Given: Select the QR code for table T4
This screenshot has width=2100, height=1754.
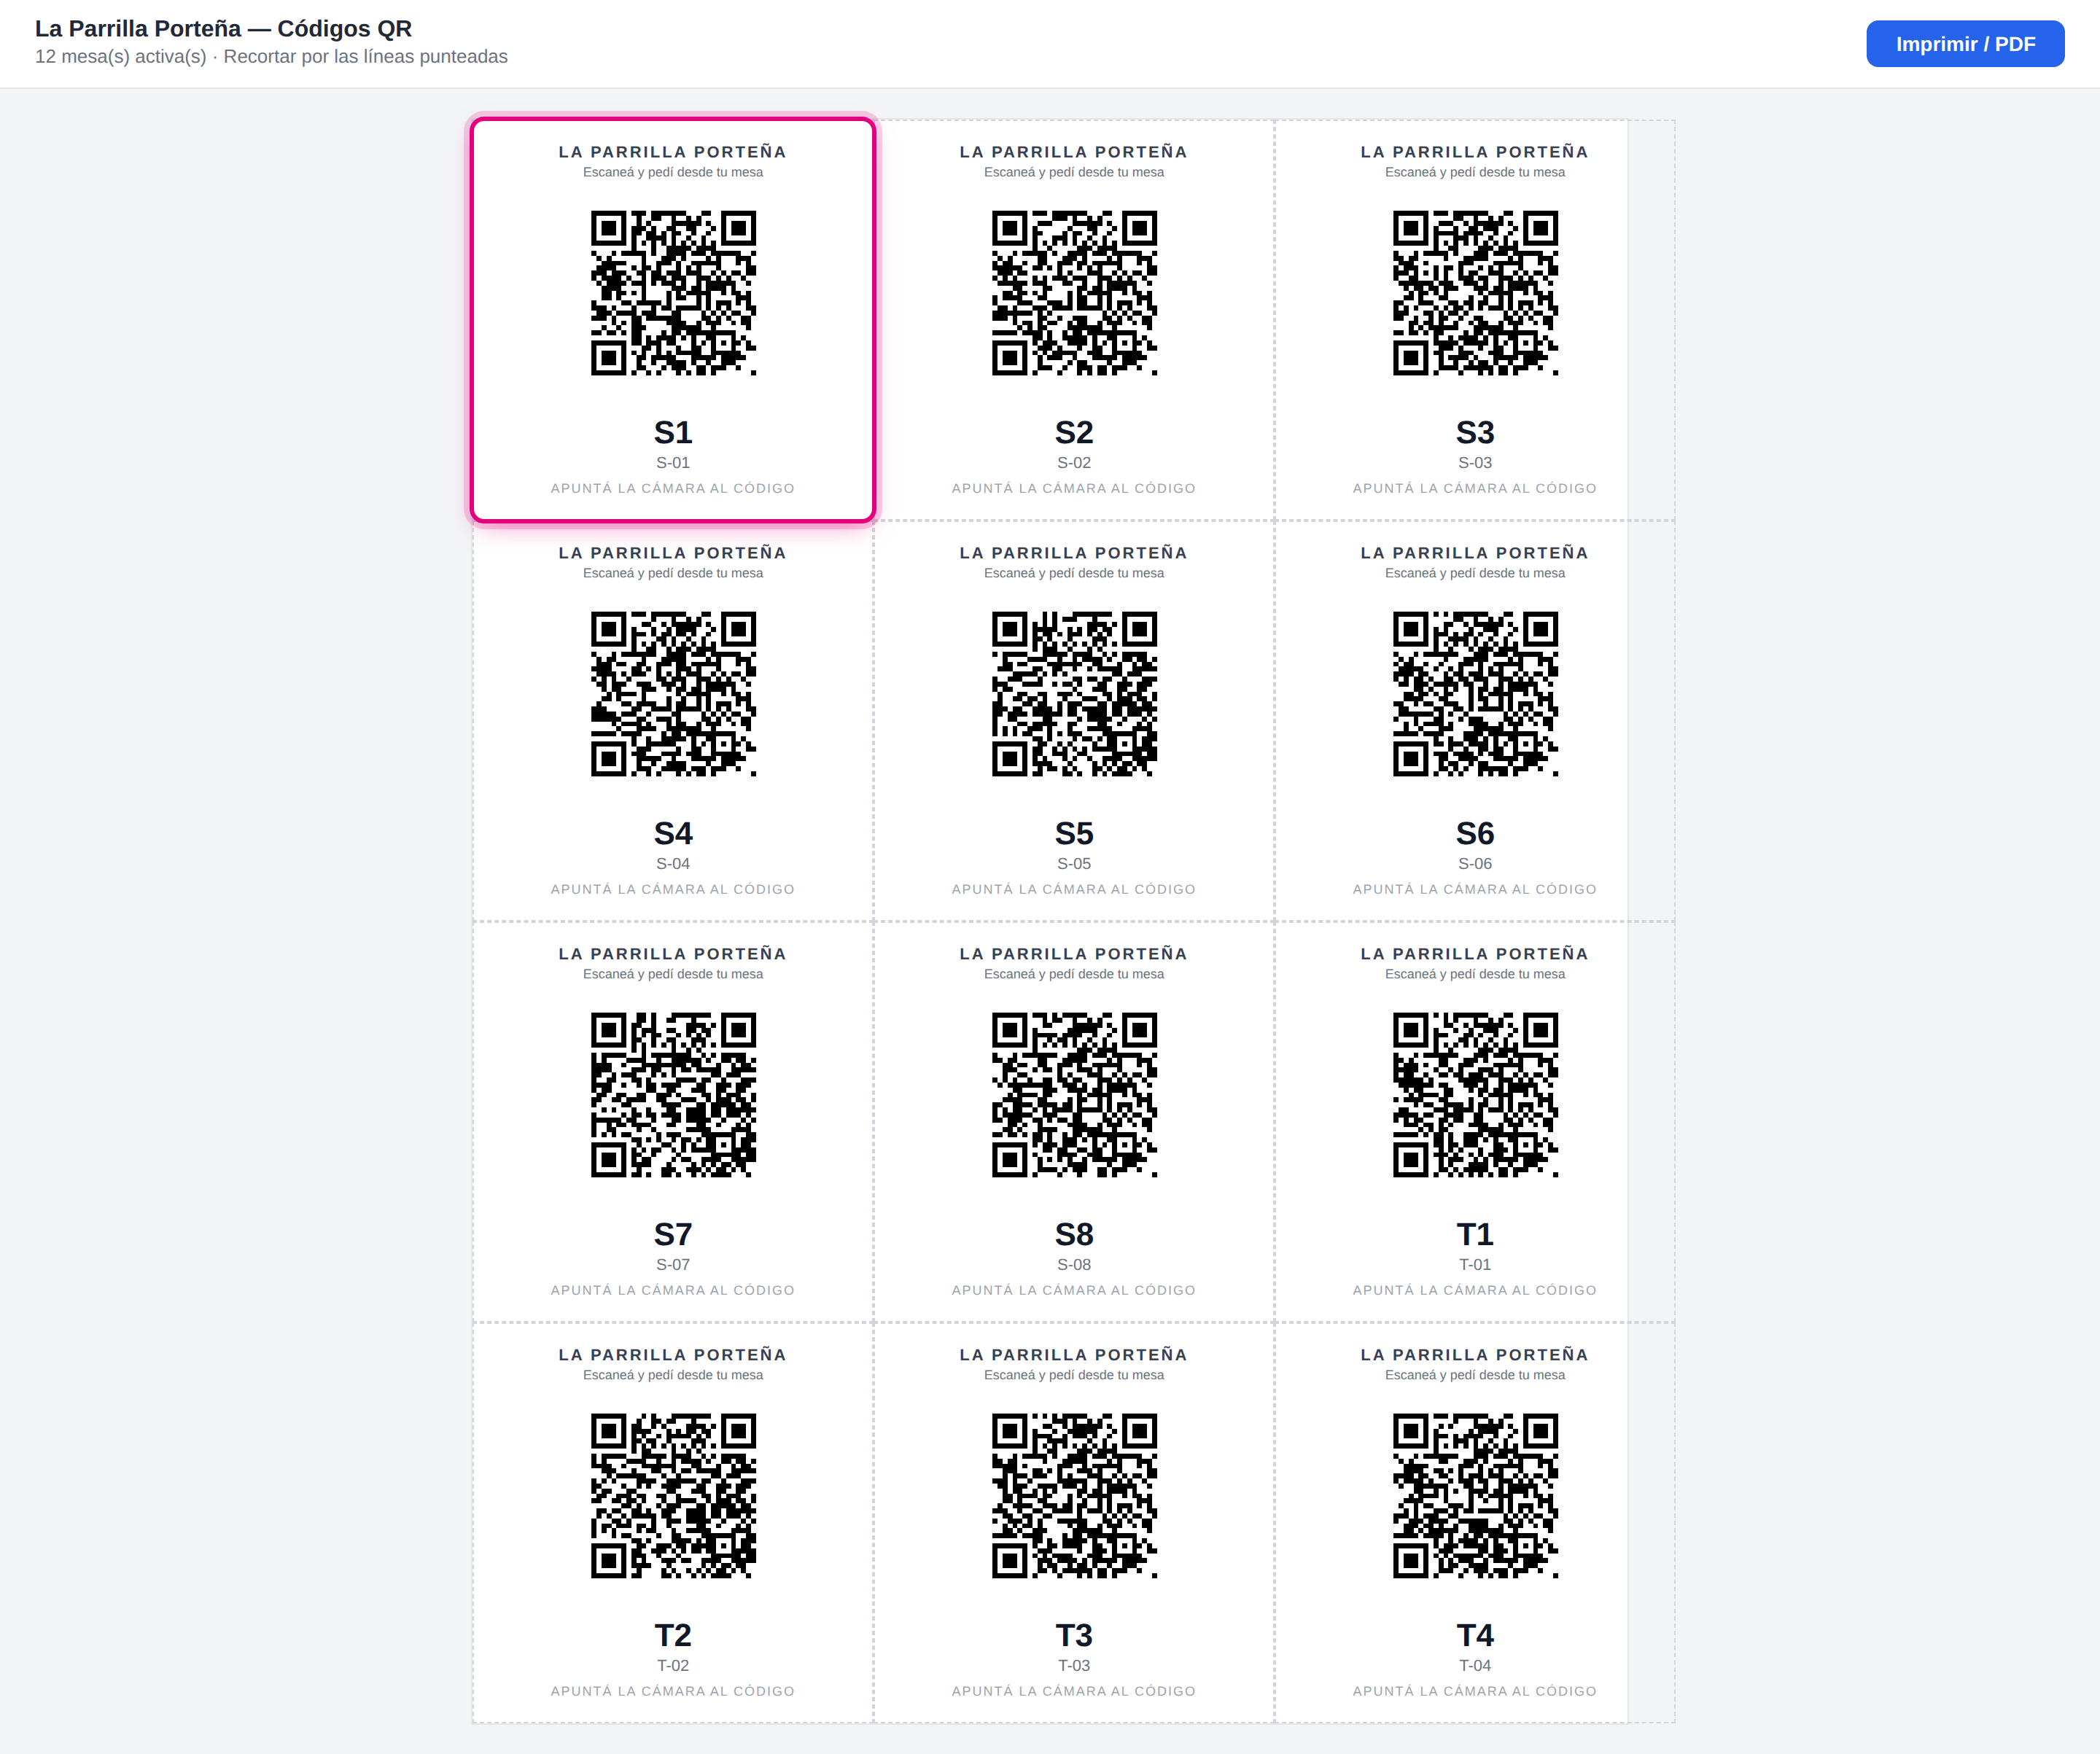Looking at the screenshot, I should 1475,1496.
